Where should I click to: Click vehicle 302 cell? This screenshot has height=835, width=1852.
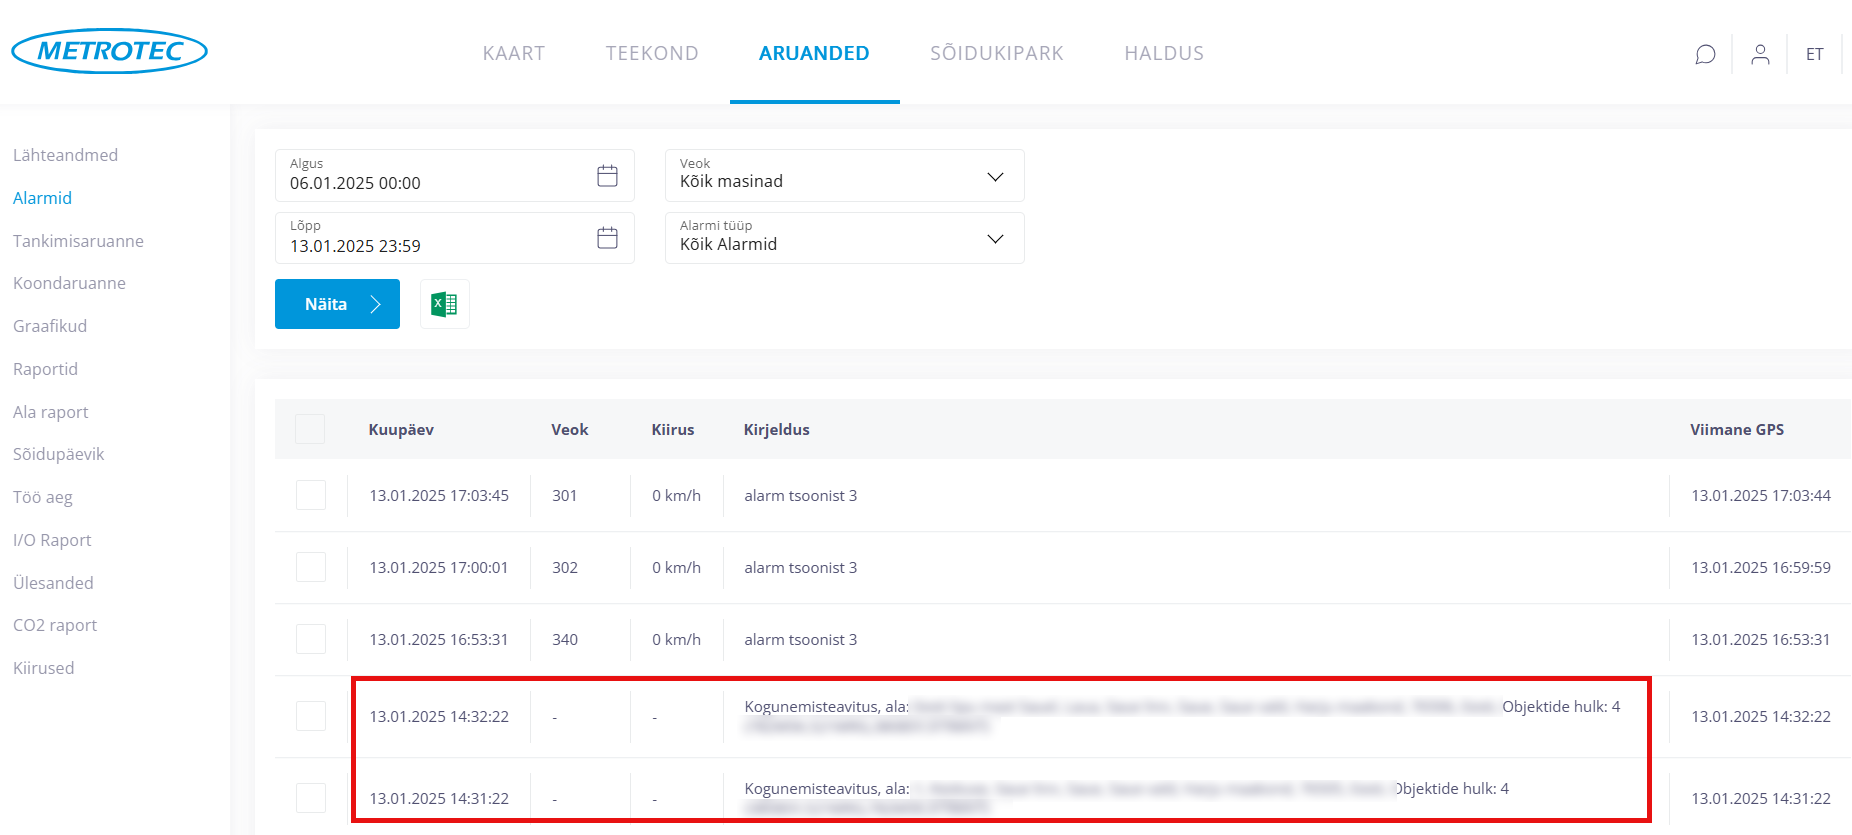565,567
